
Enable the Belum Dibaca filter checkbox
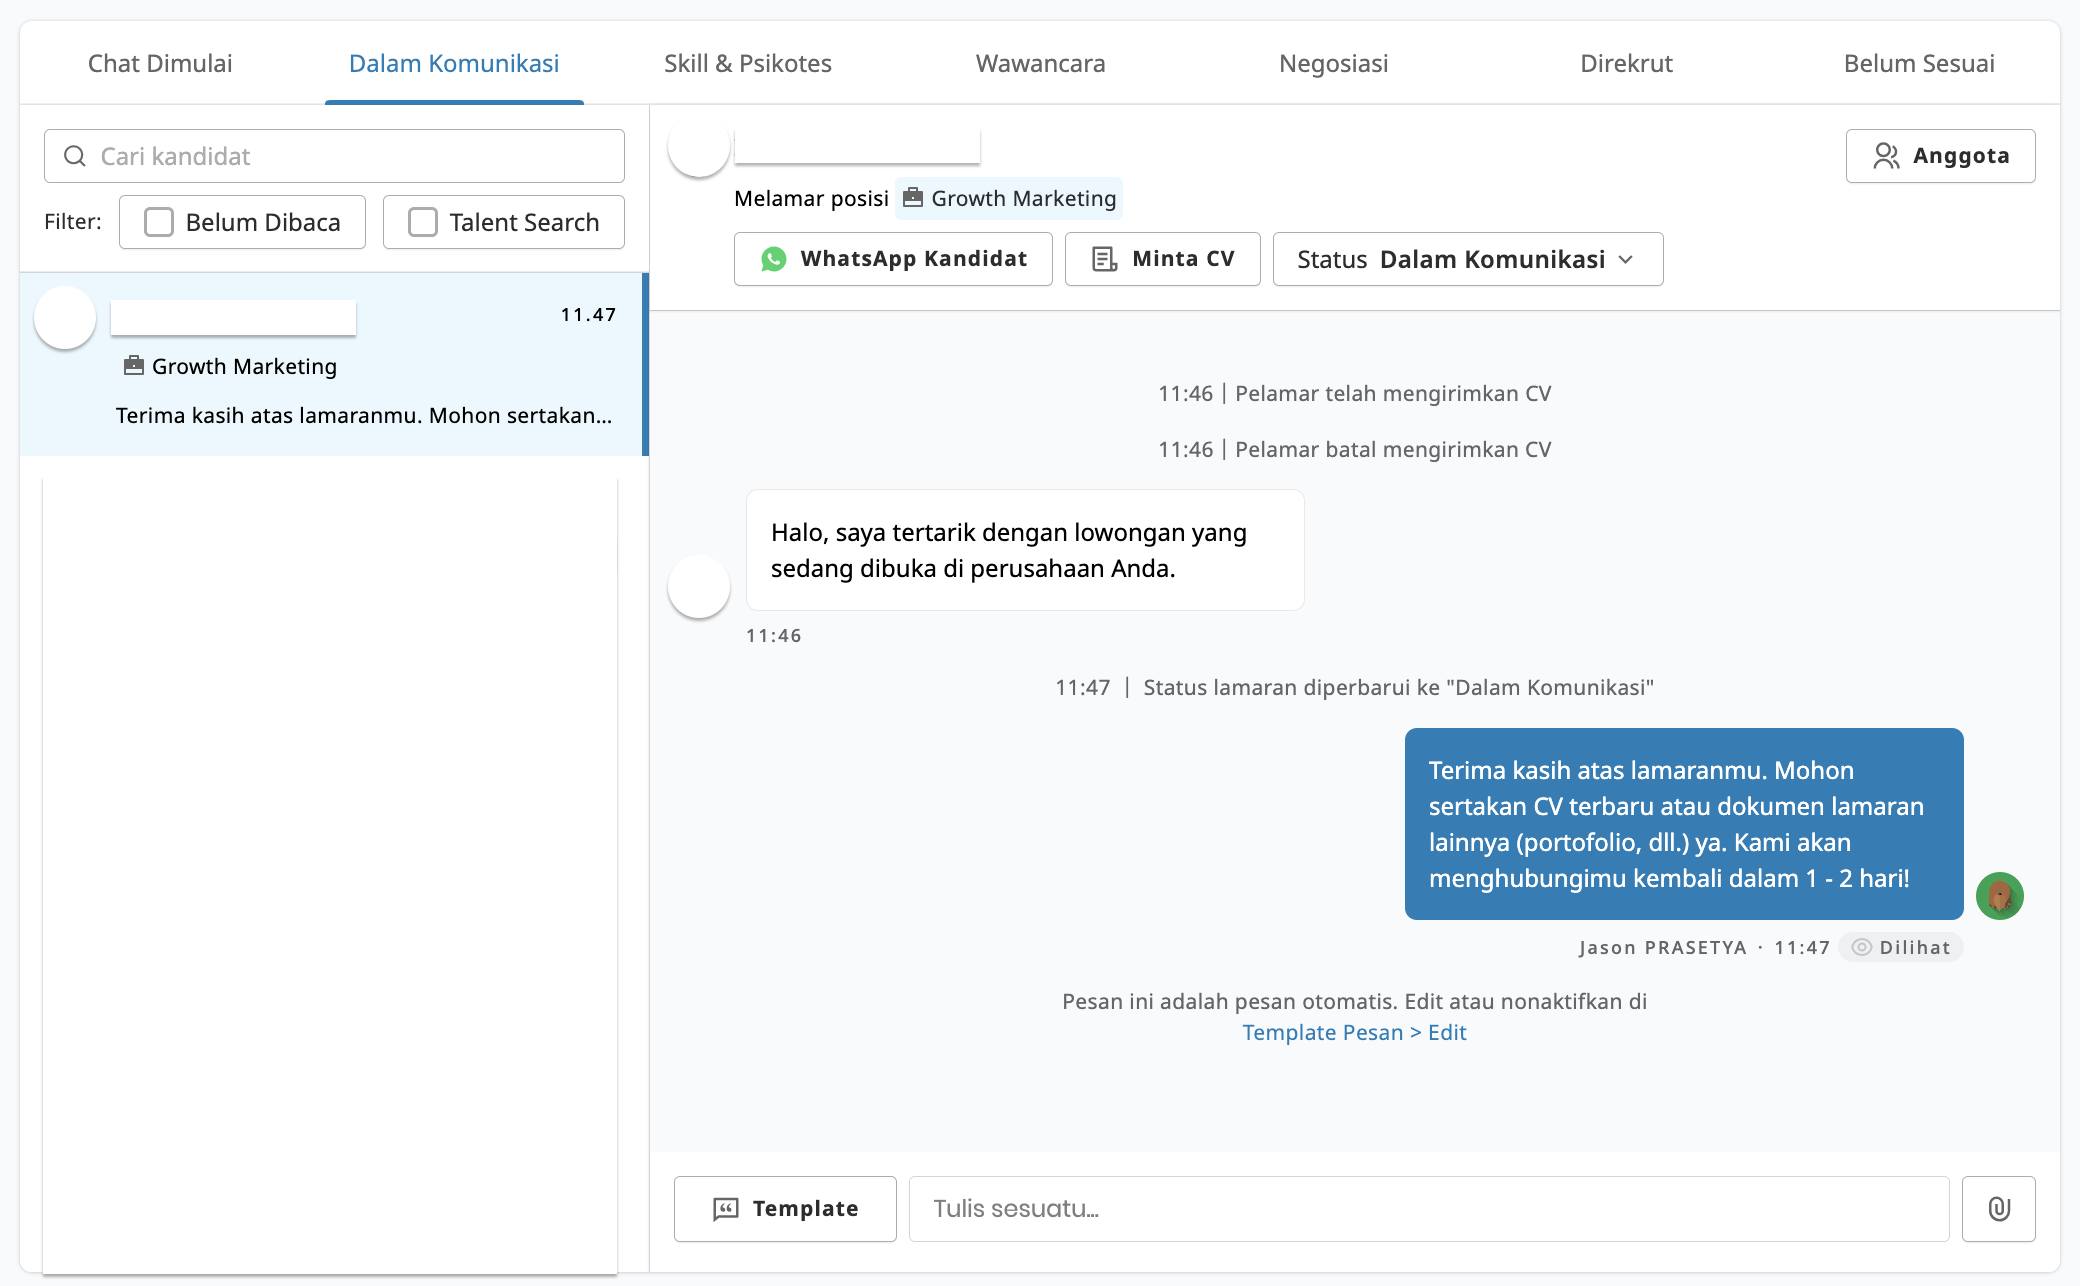click(159, 222)
